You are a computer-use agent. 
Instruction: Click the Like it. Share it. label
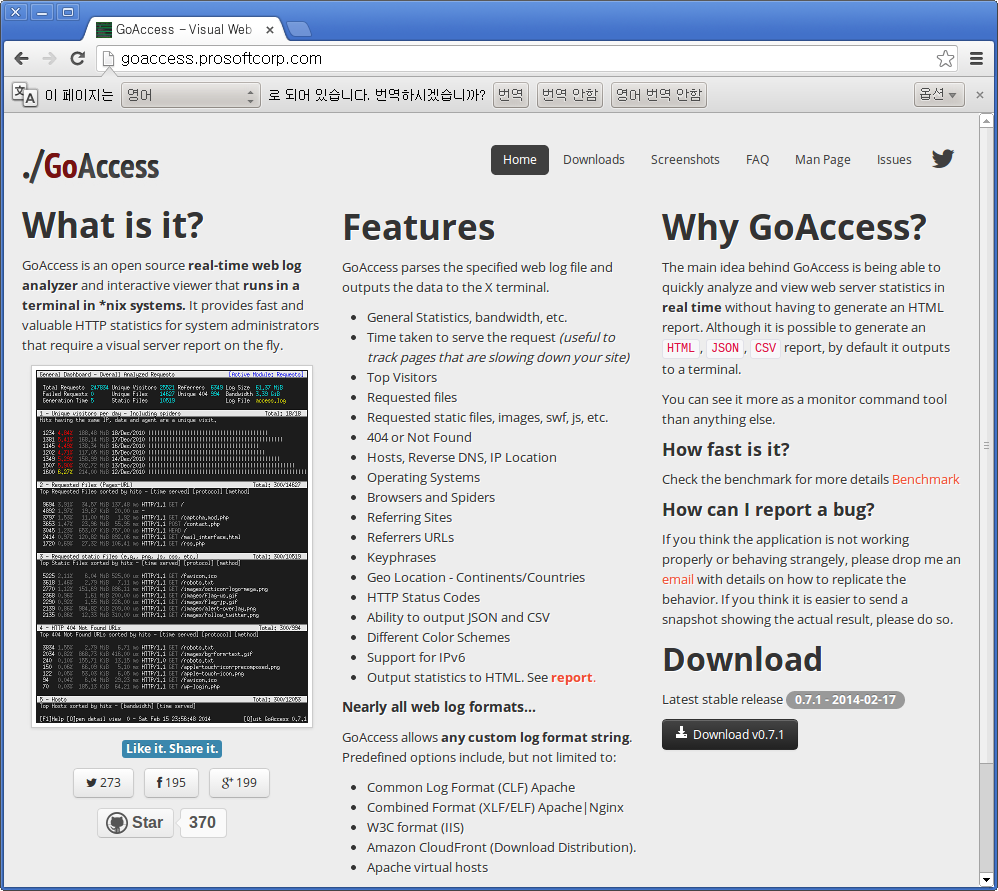click(172, 748)
